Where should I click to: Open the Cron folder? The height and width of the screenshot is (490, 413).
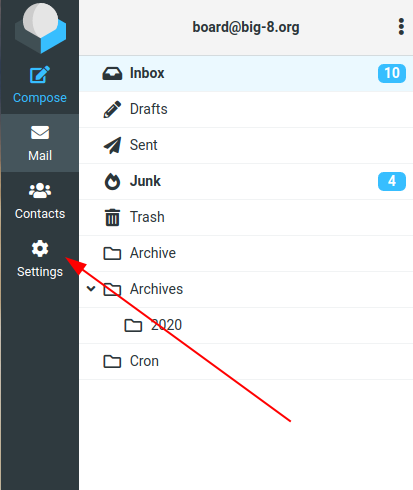246,361
